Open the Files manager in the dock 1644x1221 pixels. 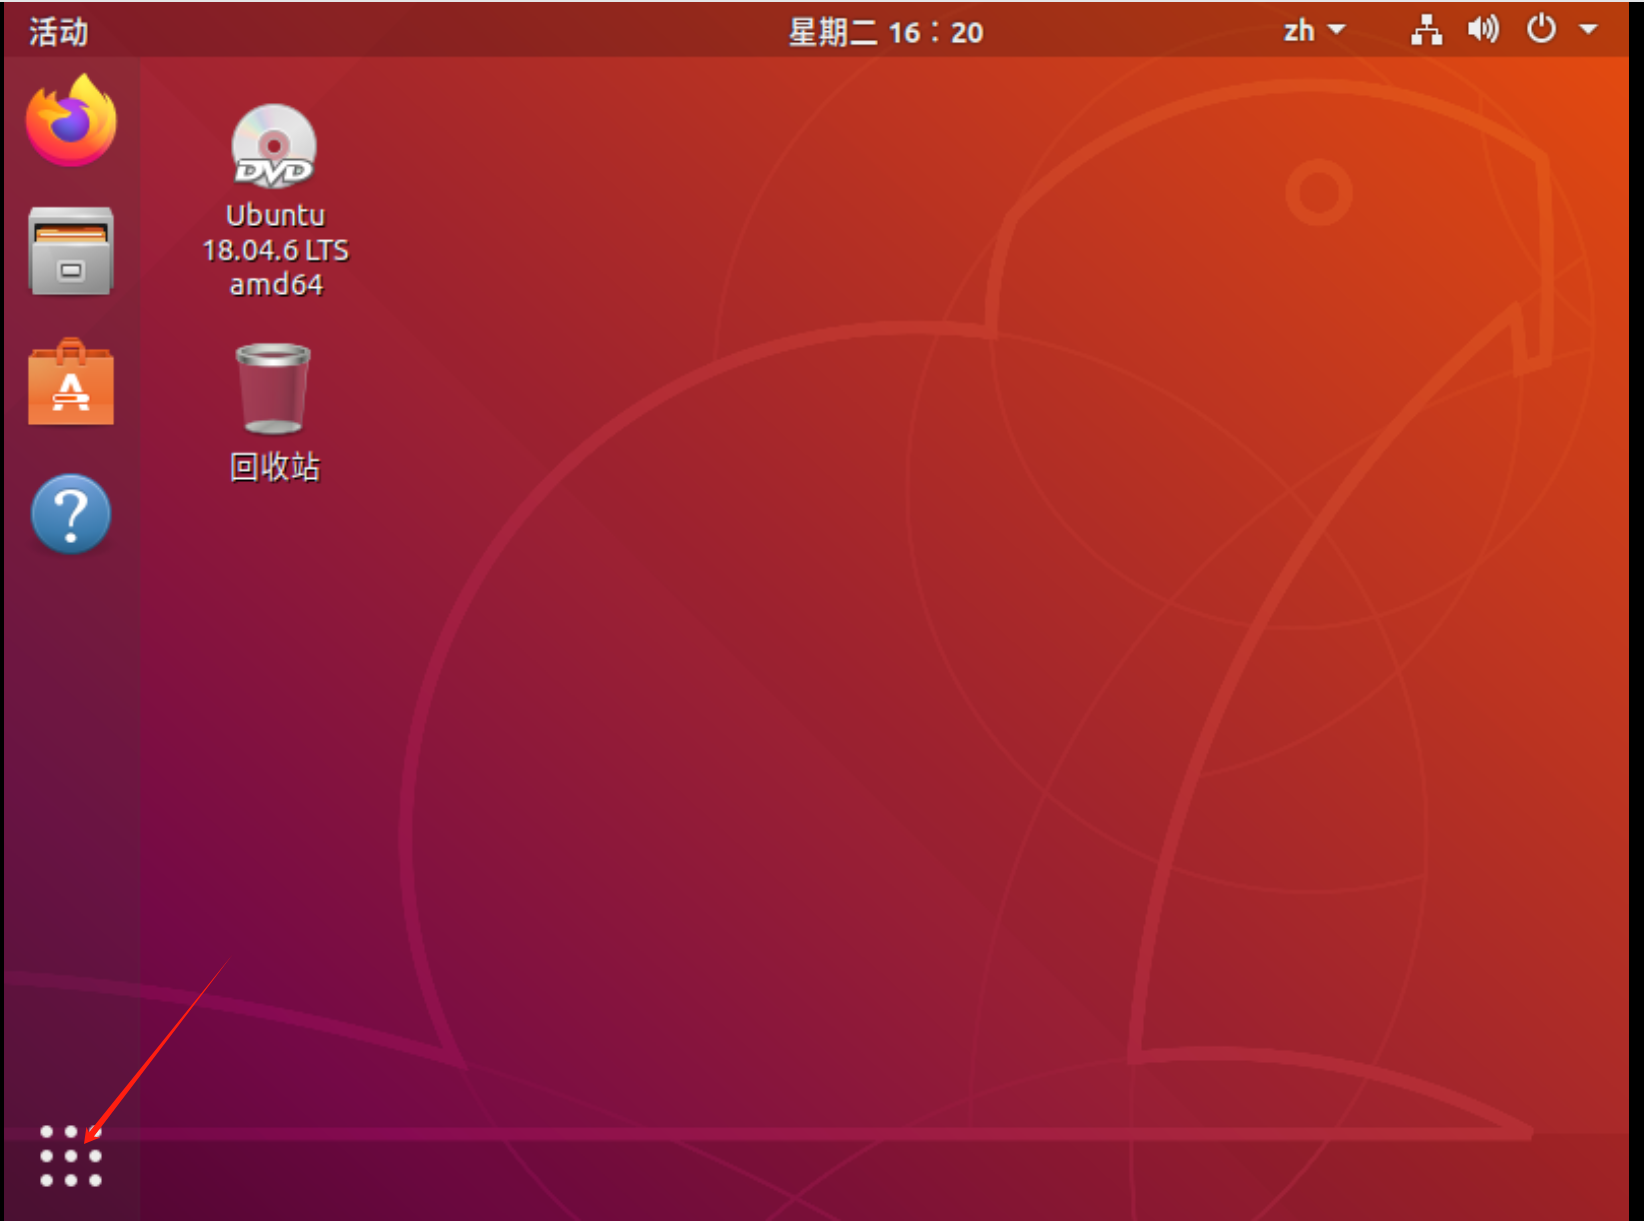coord(71,251)
